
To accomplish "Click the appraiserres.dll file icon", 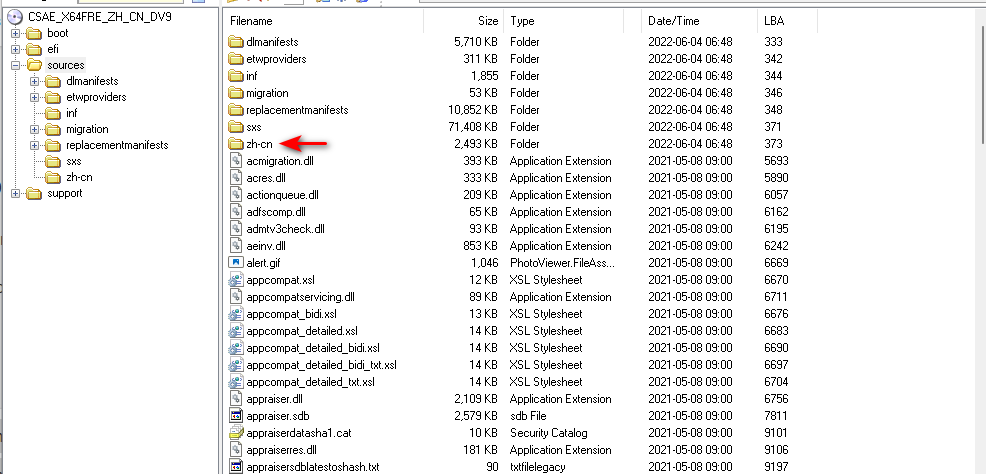I will coord(236,449).
